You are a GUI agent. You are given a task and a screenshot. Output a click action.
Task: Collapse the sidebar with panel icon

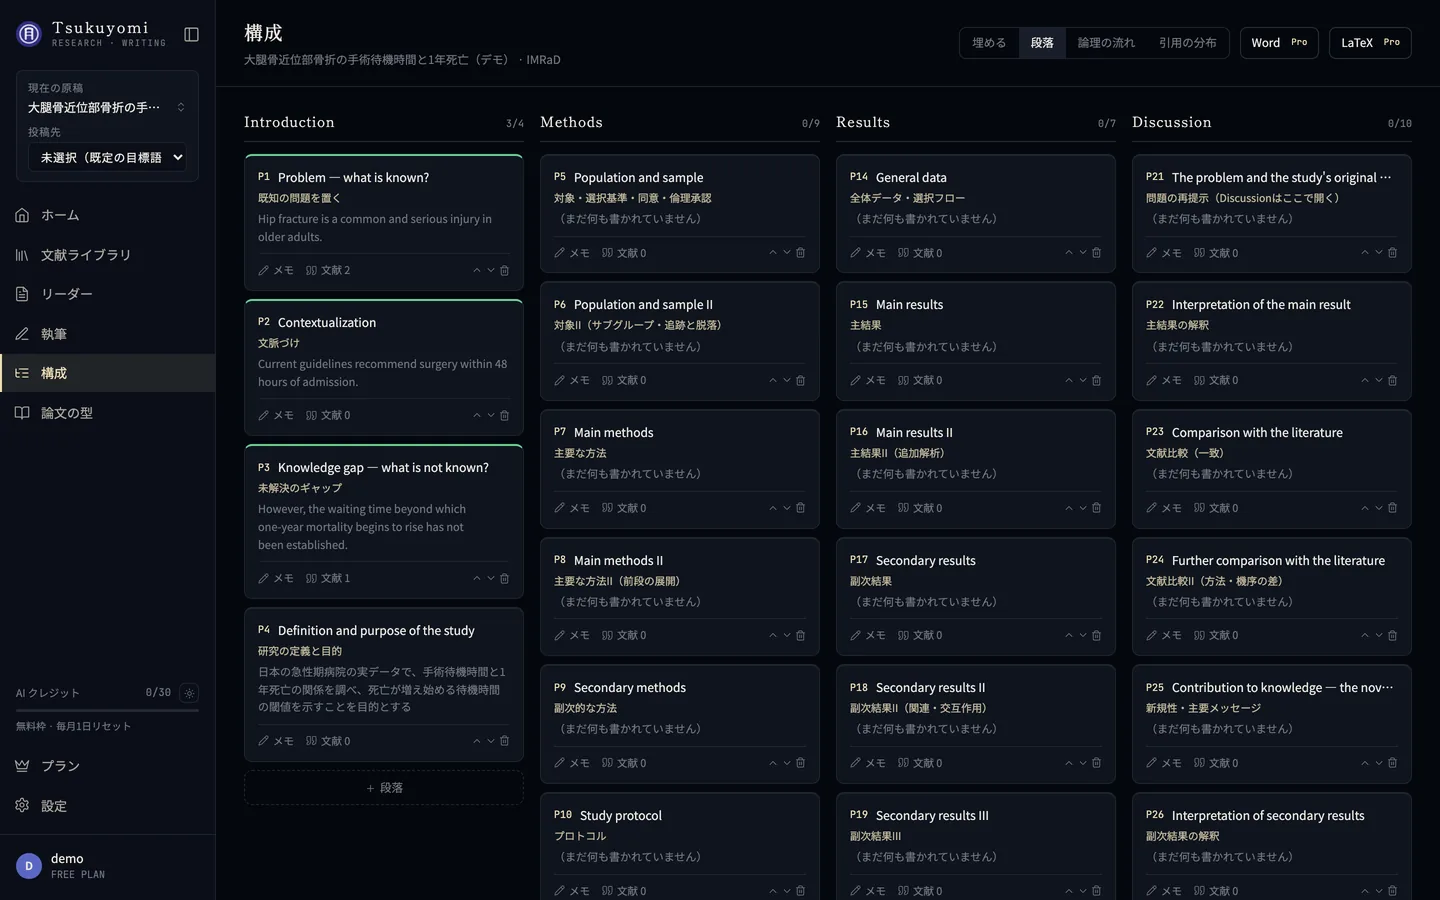click(x=191, y=35)
